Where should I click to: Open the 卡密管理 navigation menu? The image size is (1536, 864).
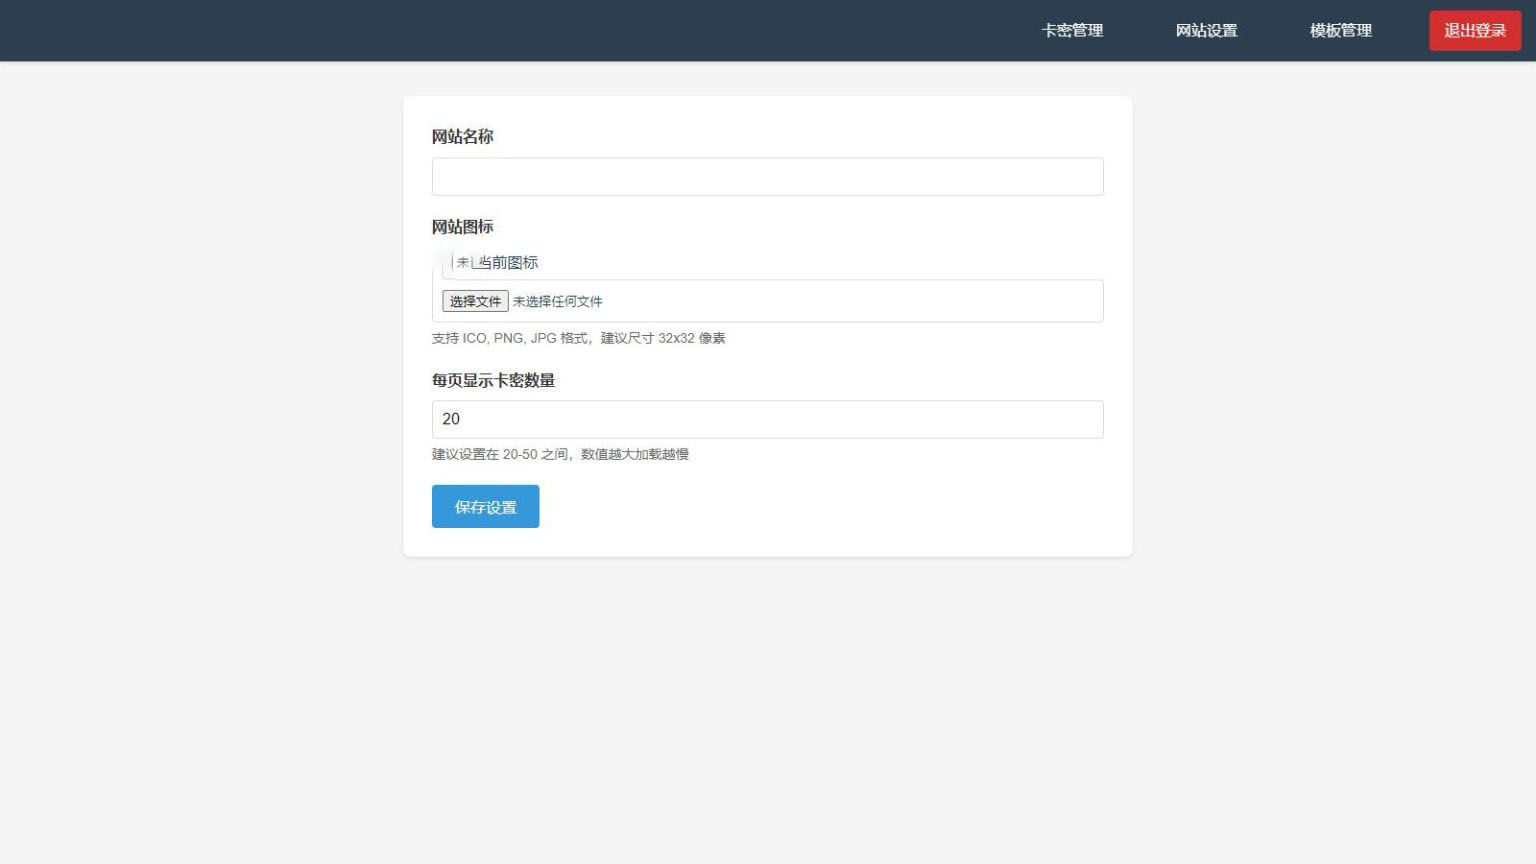pyautogui.click(x=1072, y=31)
